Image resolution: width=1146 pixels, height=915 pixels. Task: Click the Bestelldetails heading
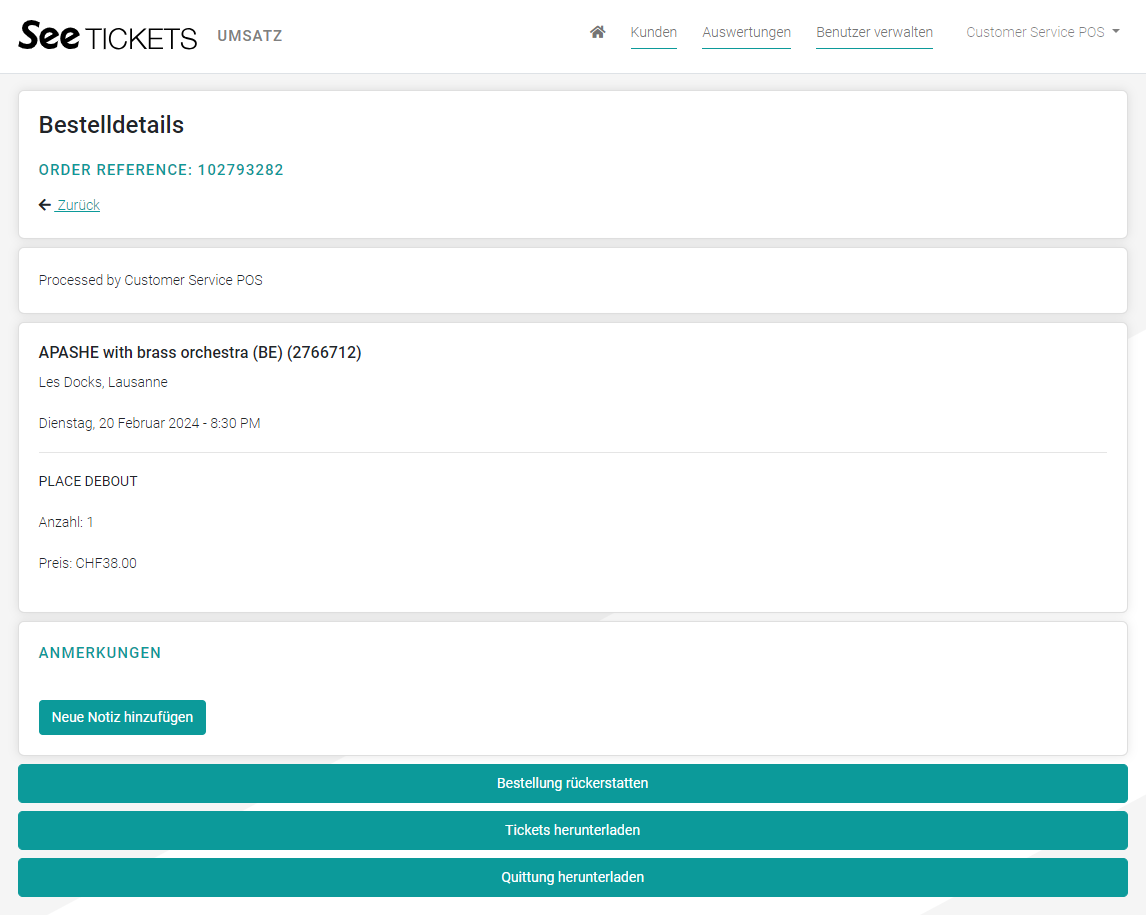(x=111, y=125)
